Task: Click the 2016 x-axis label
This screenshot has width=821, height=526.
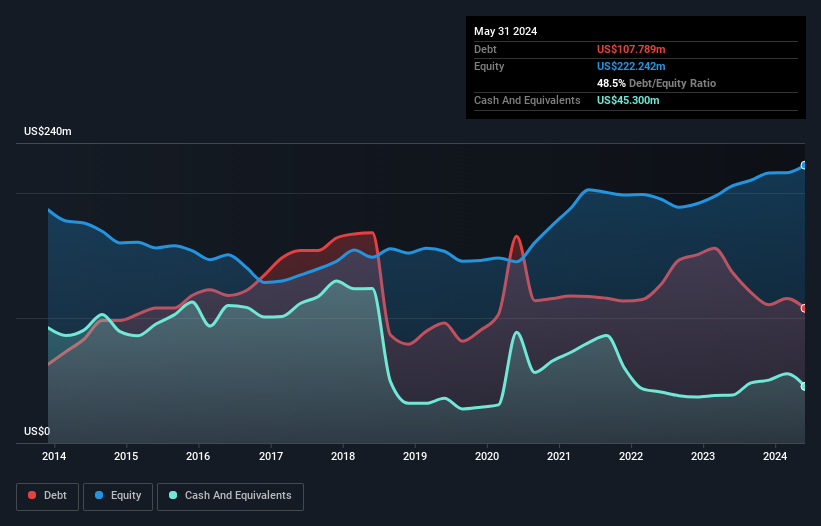Action: 198,456
